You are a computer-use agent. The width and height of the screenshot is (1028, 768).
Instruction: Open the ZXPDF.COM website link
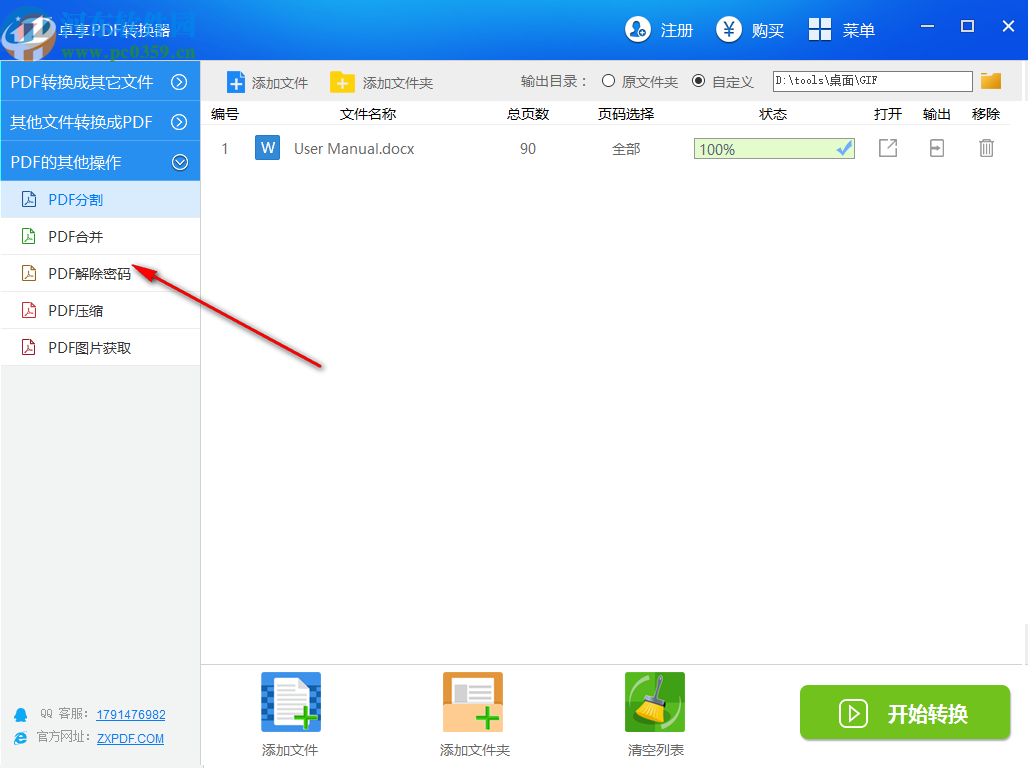pos(130,738)
